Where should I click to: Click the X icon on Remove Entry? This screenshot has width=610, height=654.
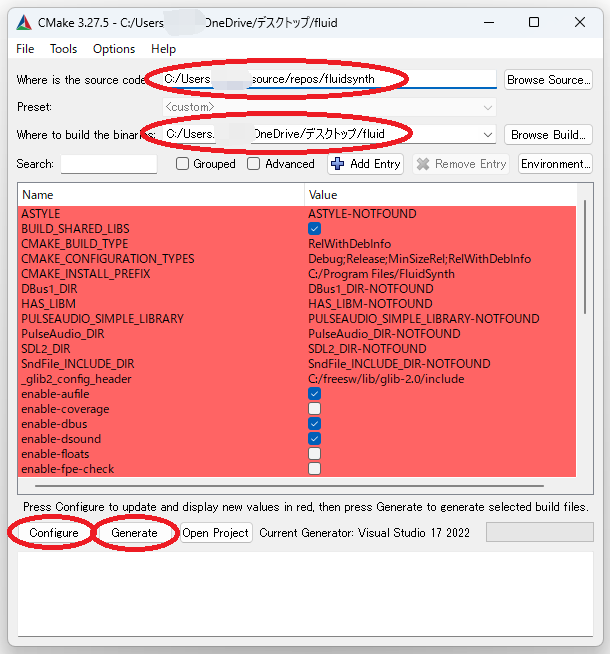tap(423, 164)
